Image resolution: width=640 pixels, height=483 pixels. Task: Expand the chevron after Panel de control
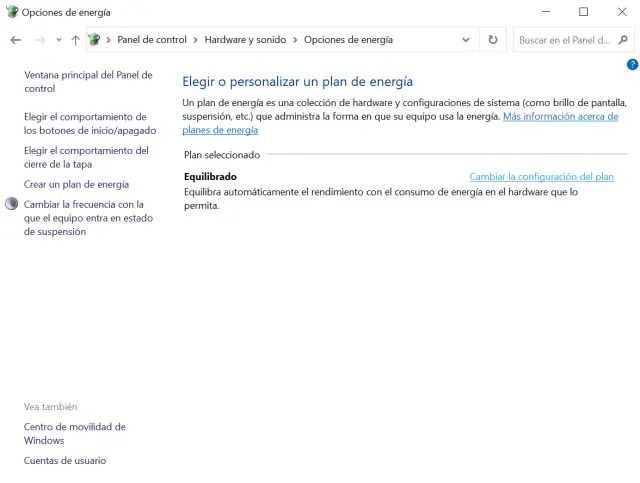pos(196,40)
